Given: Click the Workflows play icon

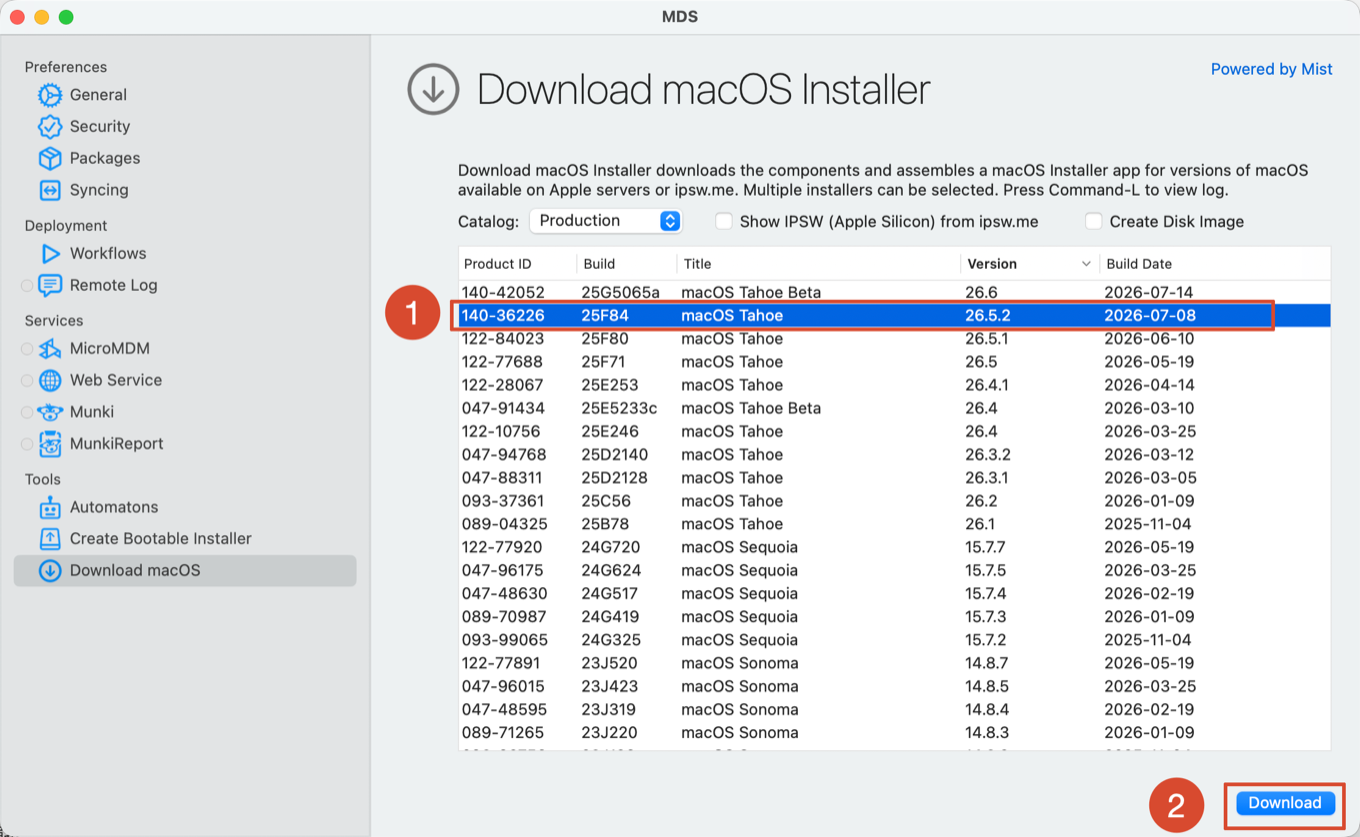Looking at the screenshot, I should pos(50,254).
